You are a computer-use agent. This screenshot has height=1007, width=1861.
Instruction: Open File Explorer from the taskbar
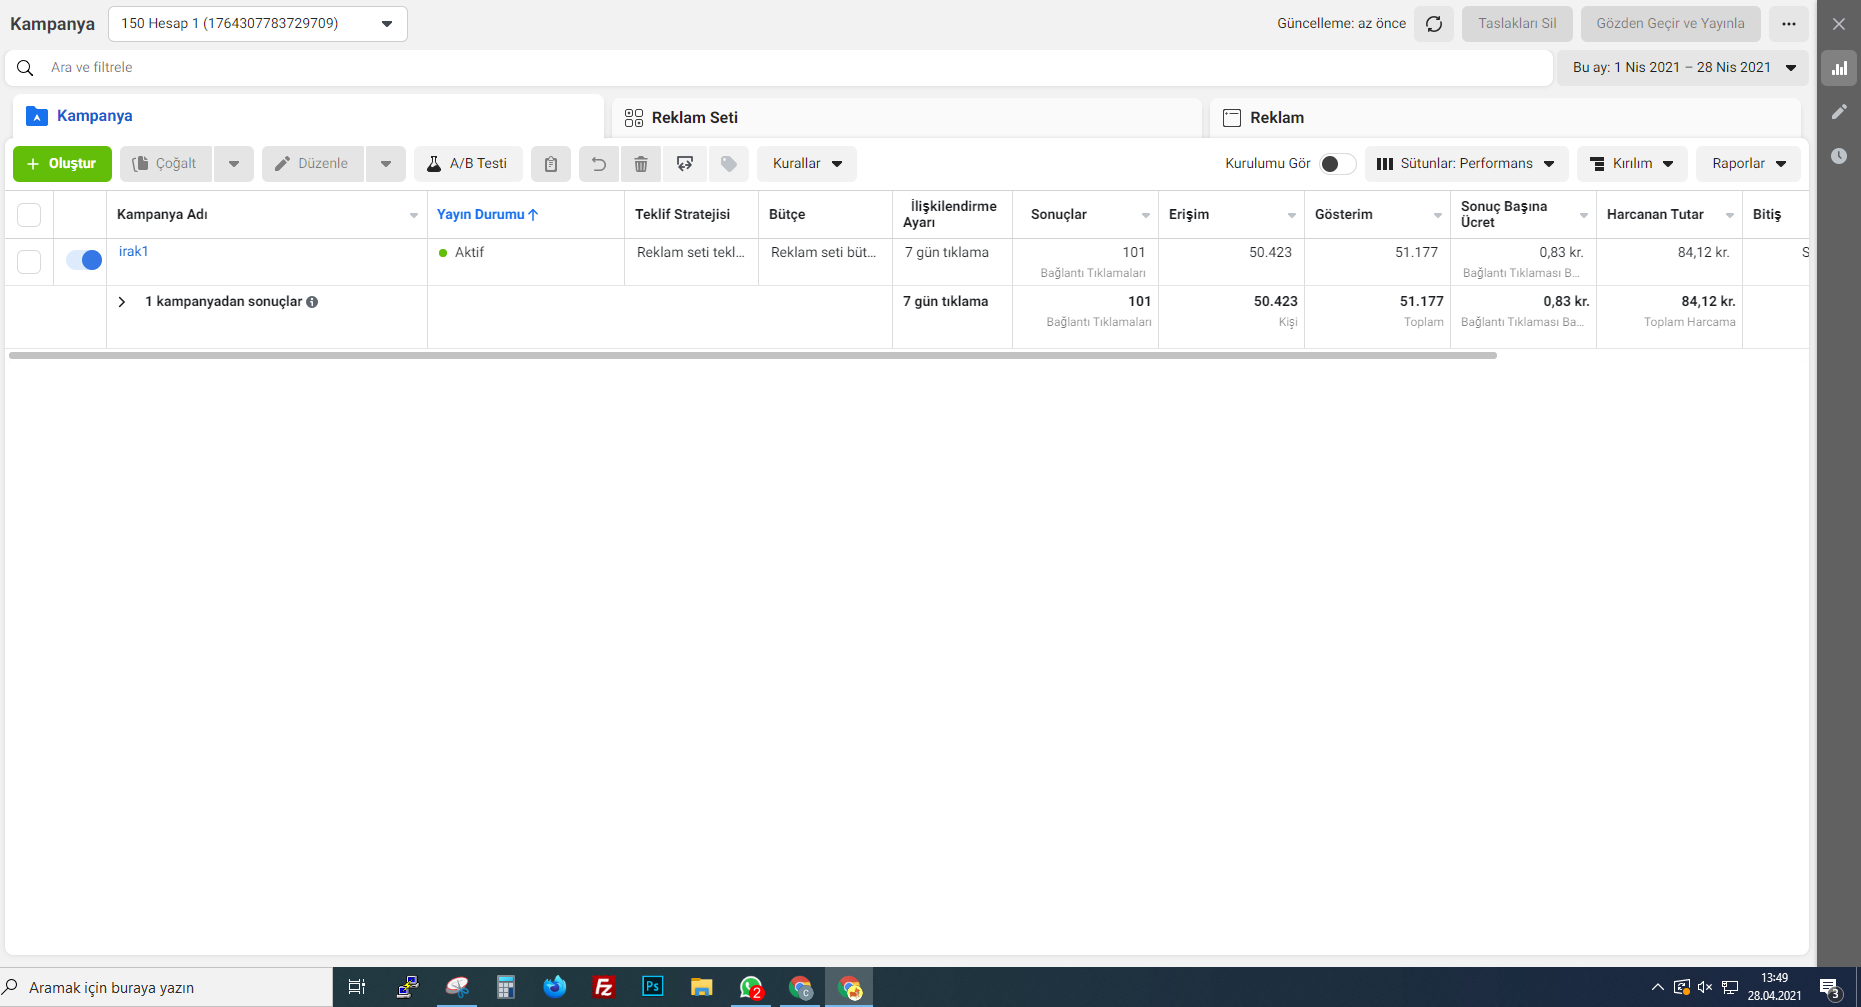(x=702, y=987)
